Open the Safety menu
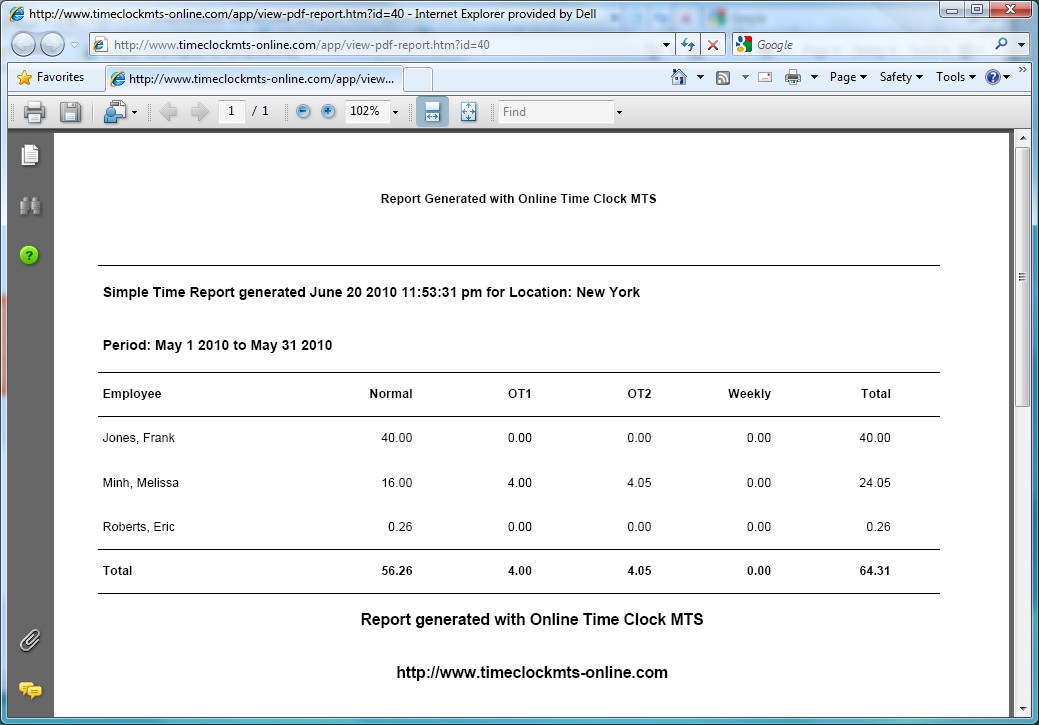The width and height of the screenshot is (1039, 725). pyautogui.click(x=901, y=78)
